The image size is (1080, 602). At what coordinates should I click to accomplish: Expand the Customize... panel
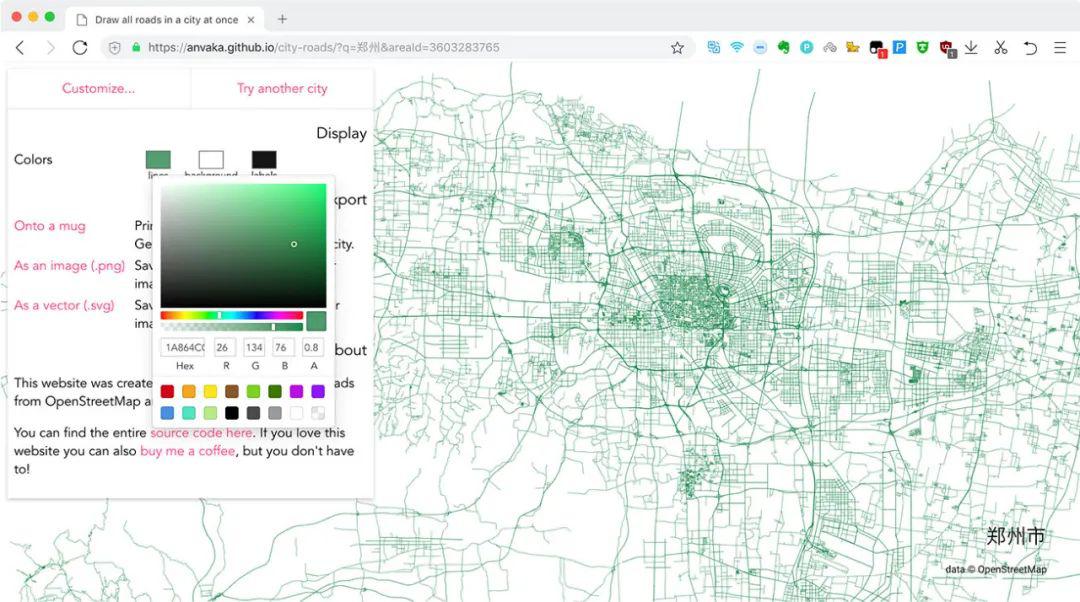(98, 88)
